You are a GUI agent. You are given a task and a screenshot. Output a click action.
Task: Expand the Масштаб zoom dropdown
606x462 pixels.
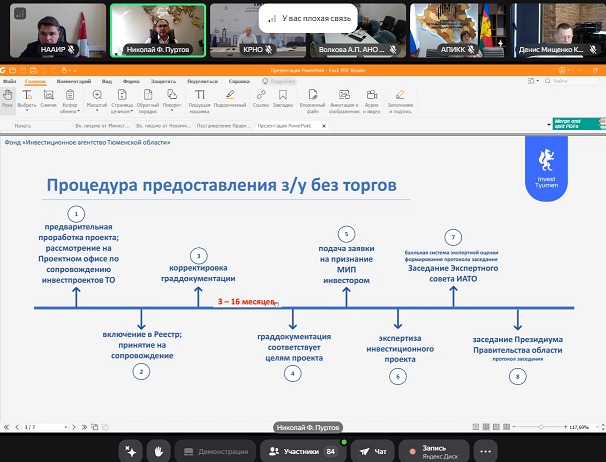click(x=97, y=98)
